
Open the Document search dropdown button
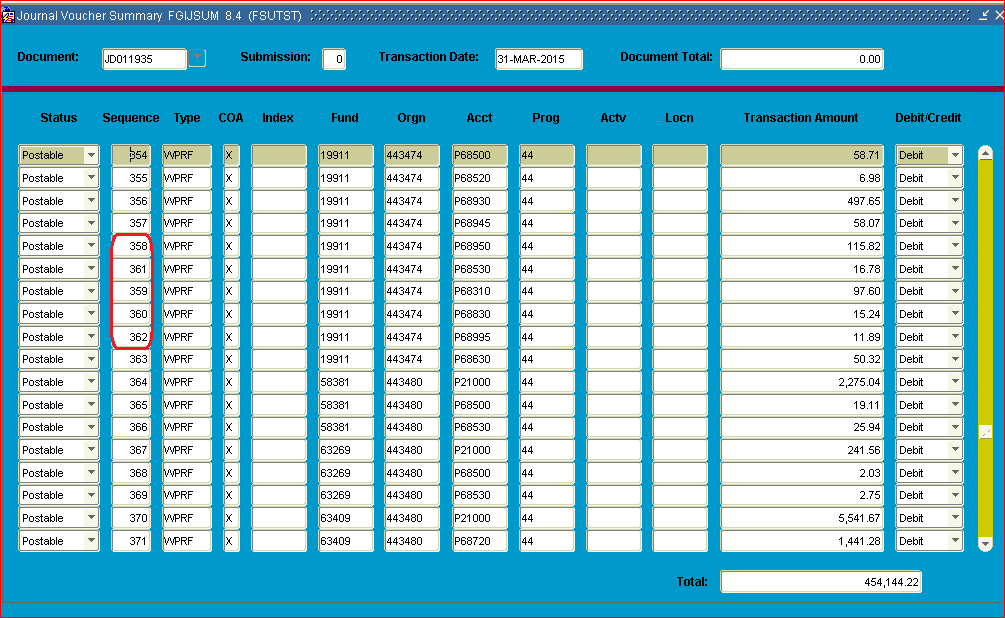pos(197,58)
